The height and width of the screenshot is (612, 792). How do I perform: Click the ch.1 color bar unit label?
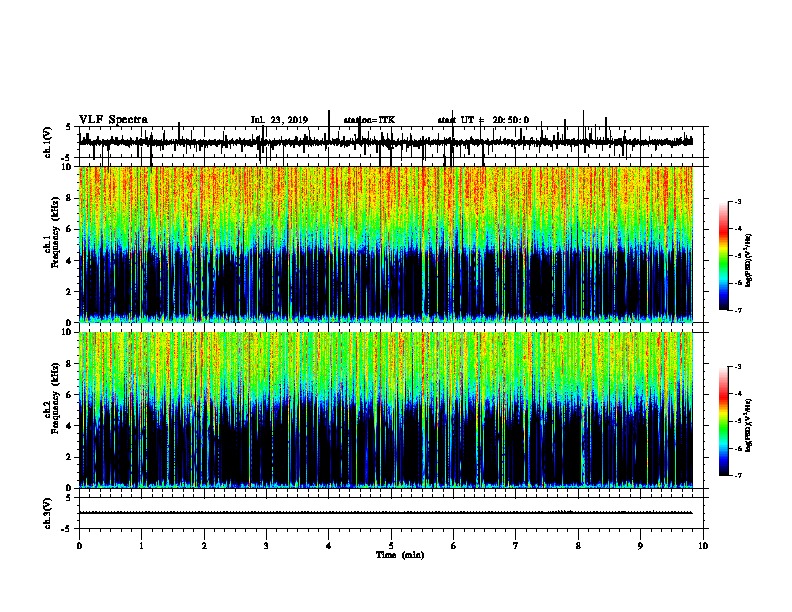click(x=749, y=260)
